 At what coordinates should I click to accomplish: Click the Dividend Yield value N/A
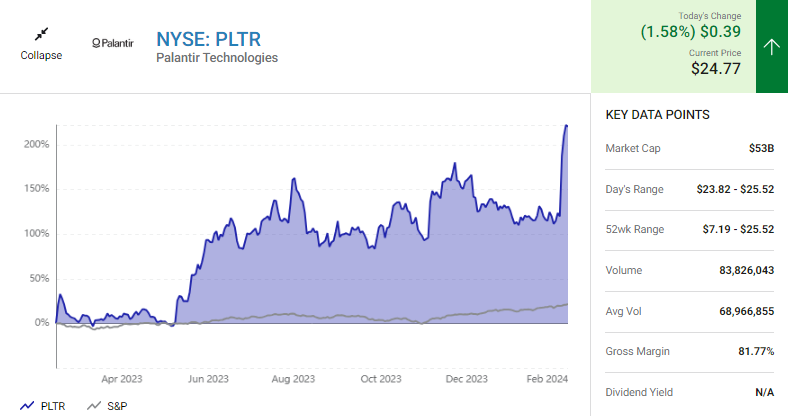click(x=764, y=392)
